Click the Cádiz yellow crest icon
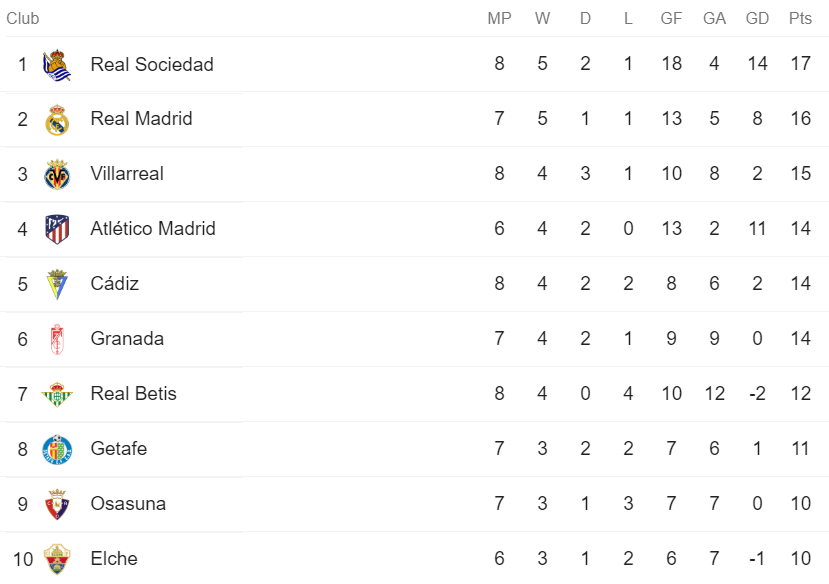Screen dimensions: 829x584 click(x=57, y=285)
